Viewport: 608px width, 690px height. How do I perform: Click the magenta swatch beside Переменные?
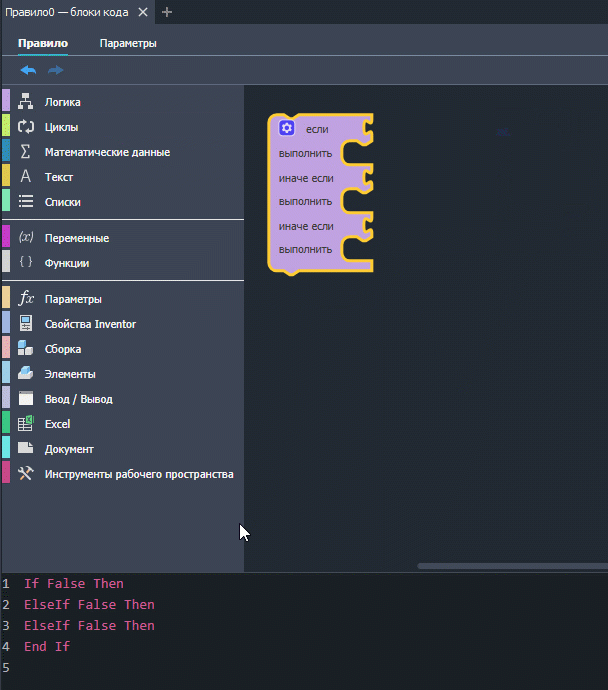point(6,236)
